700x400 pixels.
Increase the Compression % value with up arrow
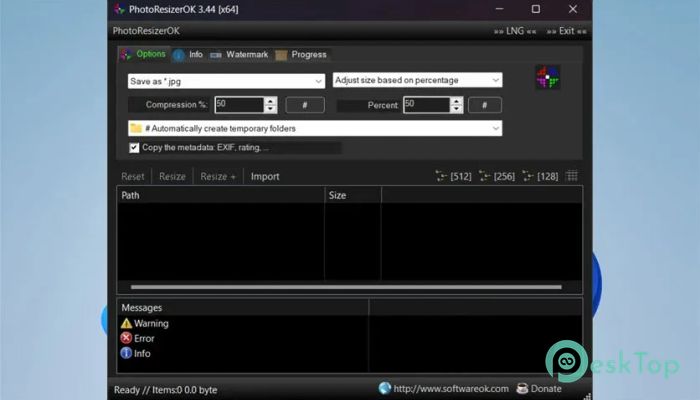click(270, 101)
